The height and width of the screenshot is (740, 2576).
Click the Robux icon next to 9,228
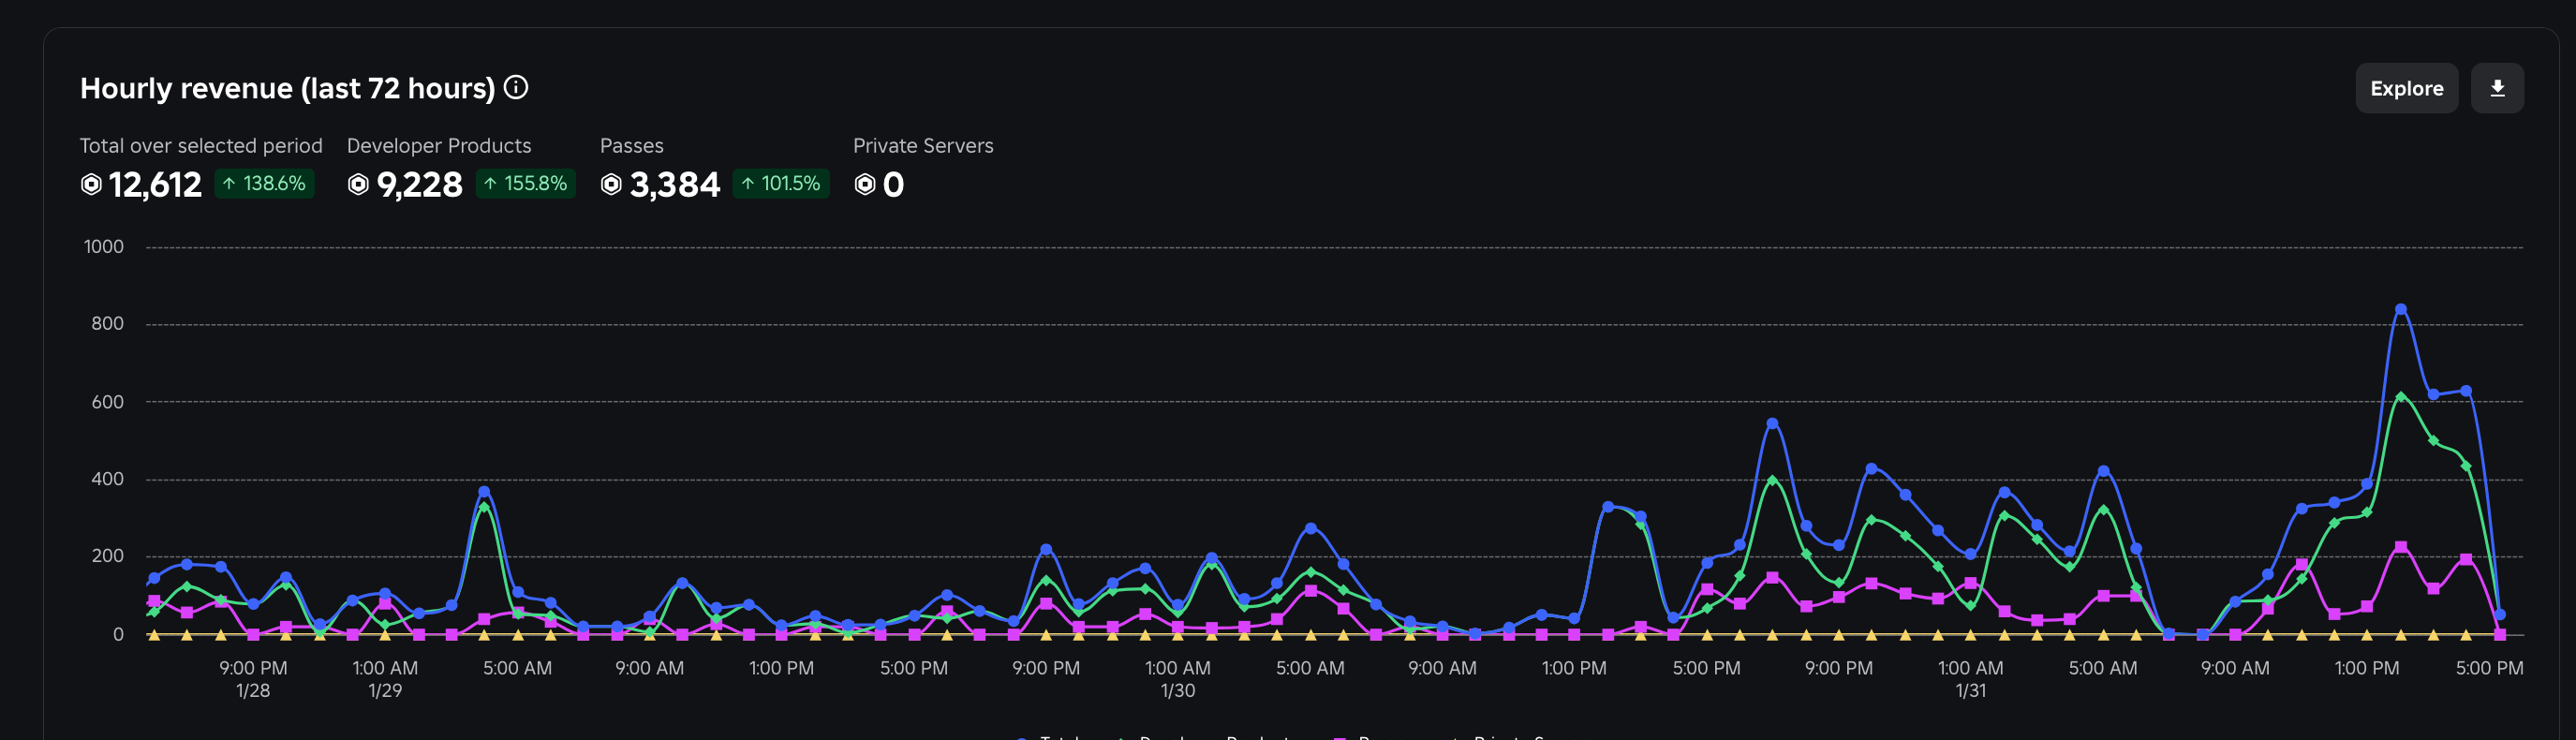click(358, 184)
